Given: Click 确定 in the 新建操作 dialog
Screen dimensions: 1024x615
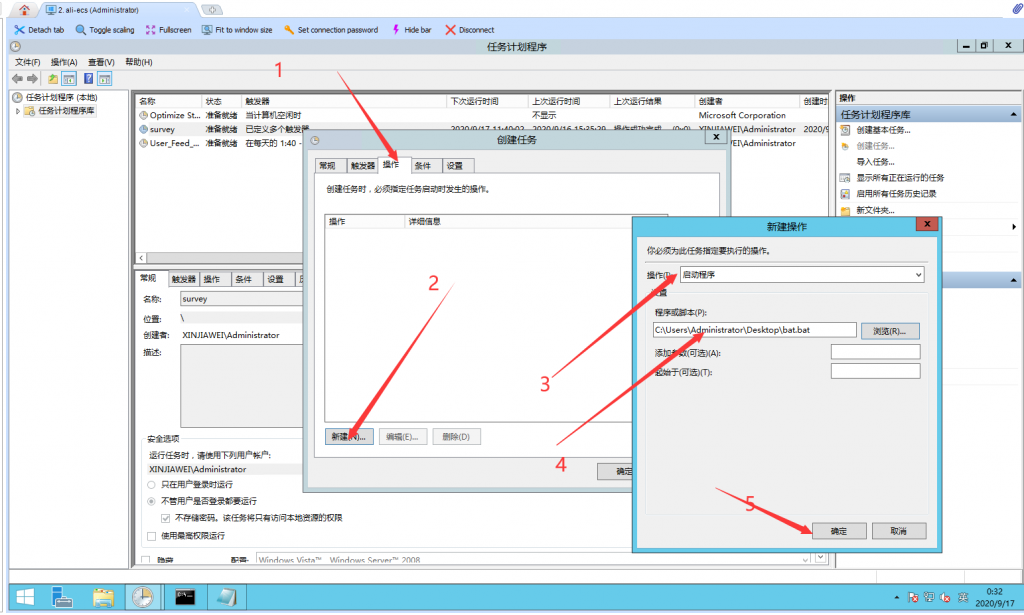Looking at the screenshot, I should point(838,531).
